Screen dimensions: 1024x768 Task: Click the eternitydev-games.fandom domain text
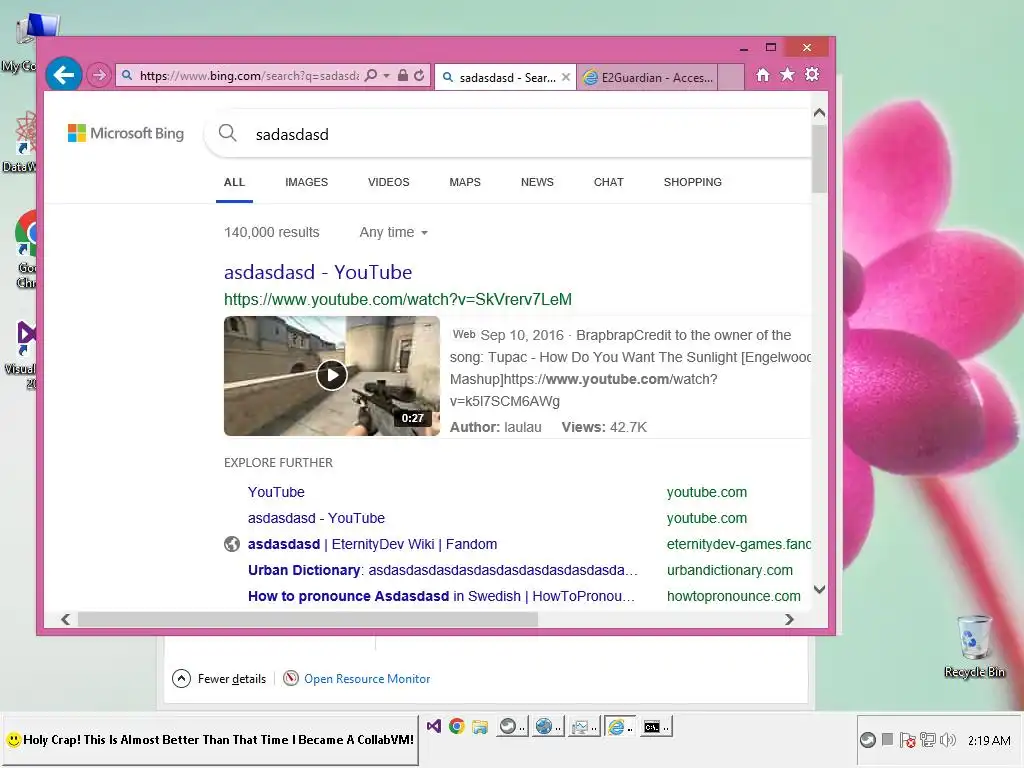tap(739, 544)
